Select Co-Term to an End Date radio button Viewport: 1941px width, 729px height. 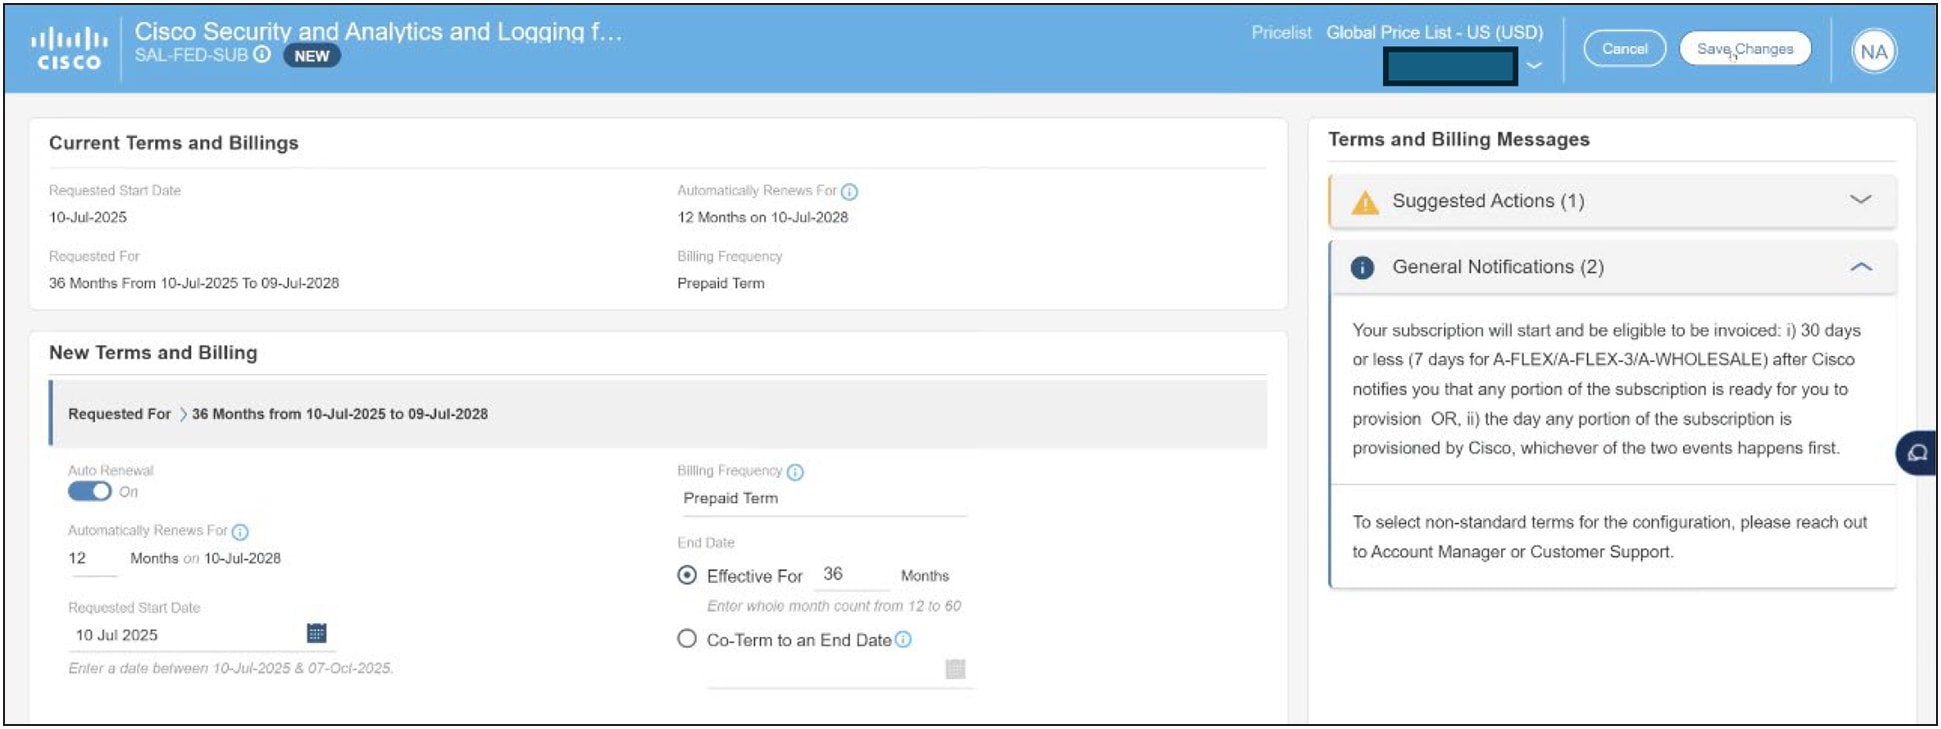point(687,639)
